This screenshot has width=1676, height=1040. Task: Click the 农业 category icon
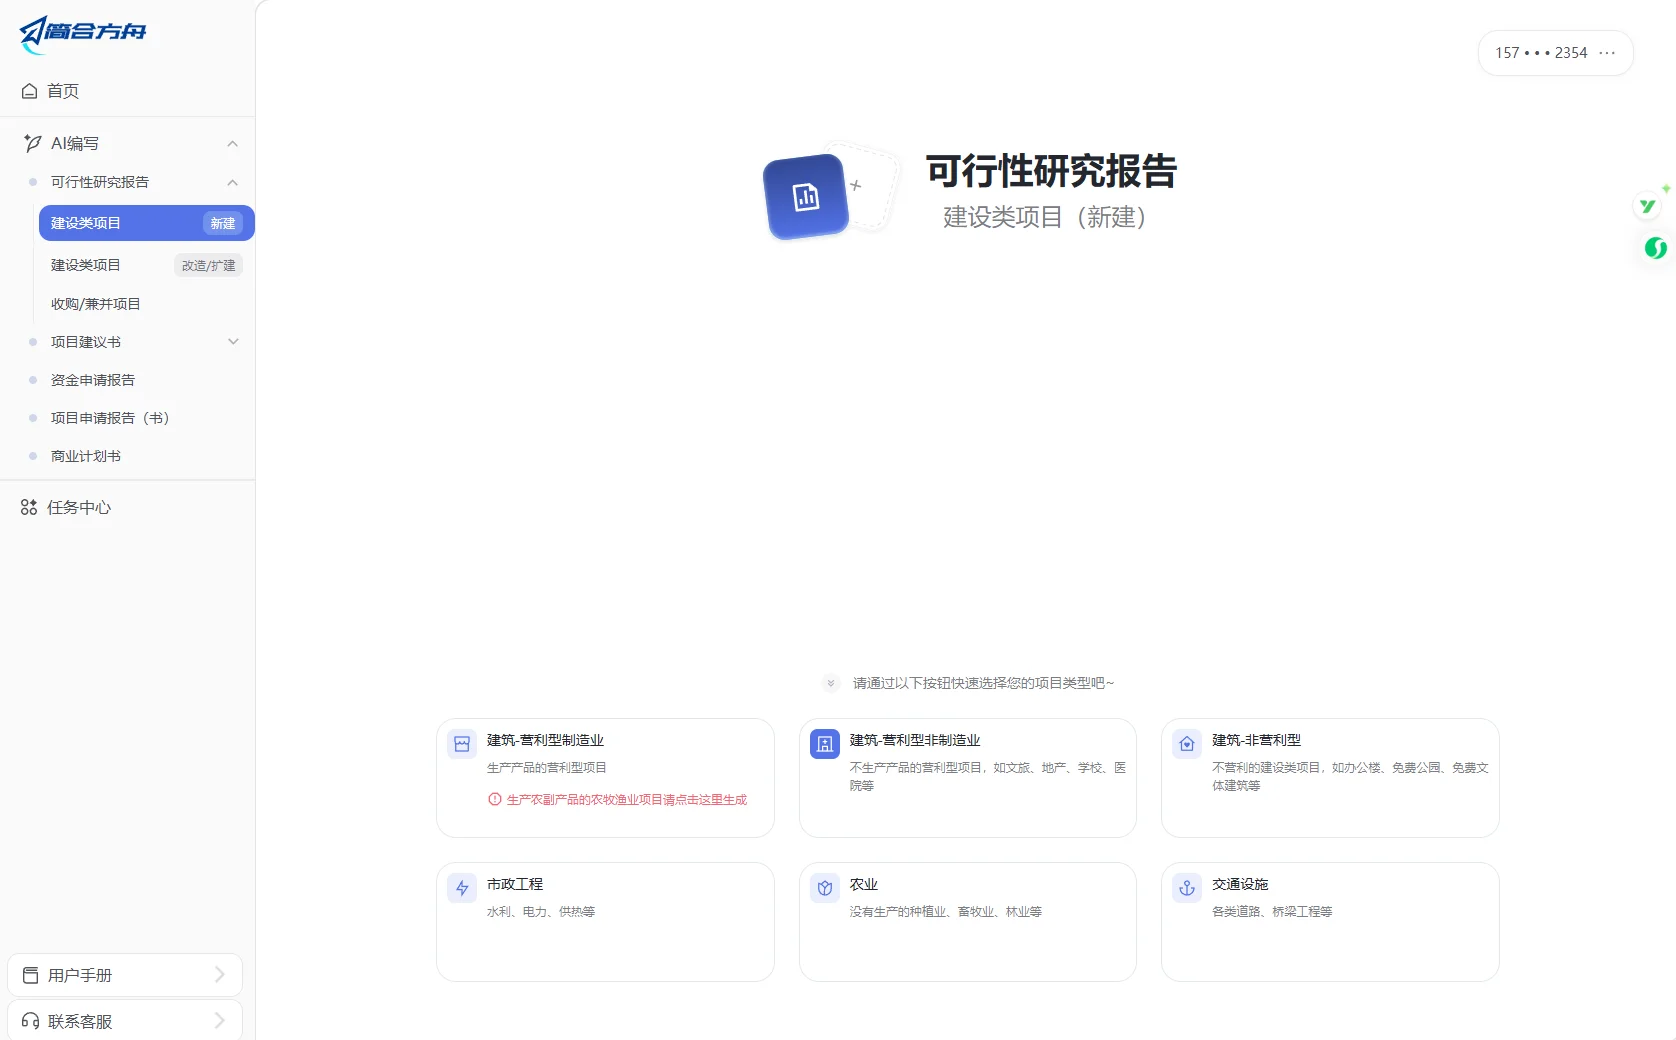click(824, 888)
